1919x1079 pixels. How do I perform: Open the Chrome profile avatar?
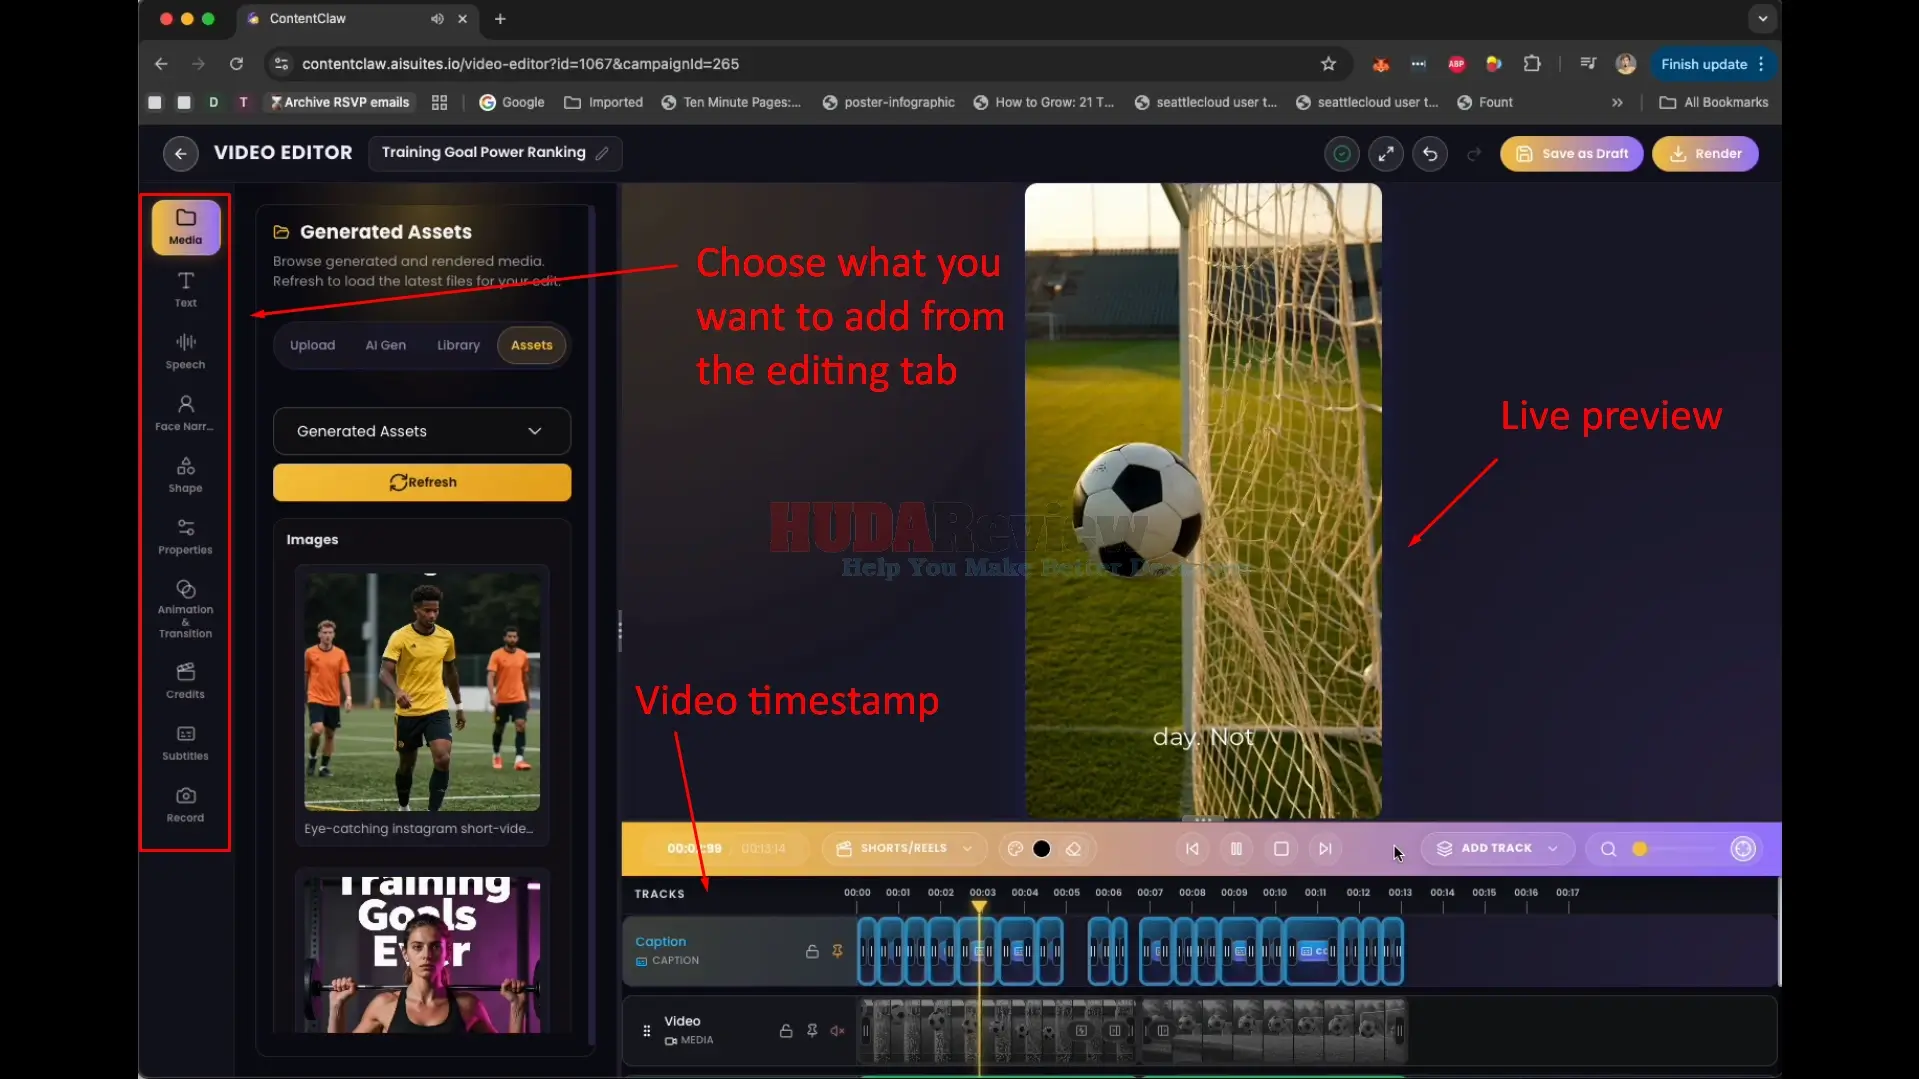(x=1626, y=64)
